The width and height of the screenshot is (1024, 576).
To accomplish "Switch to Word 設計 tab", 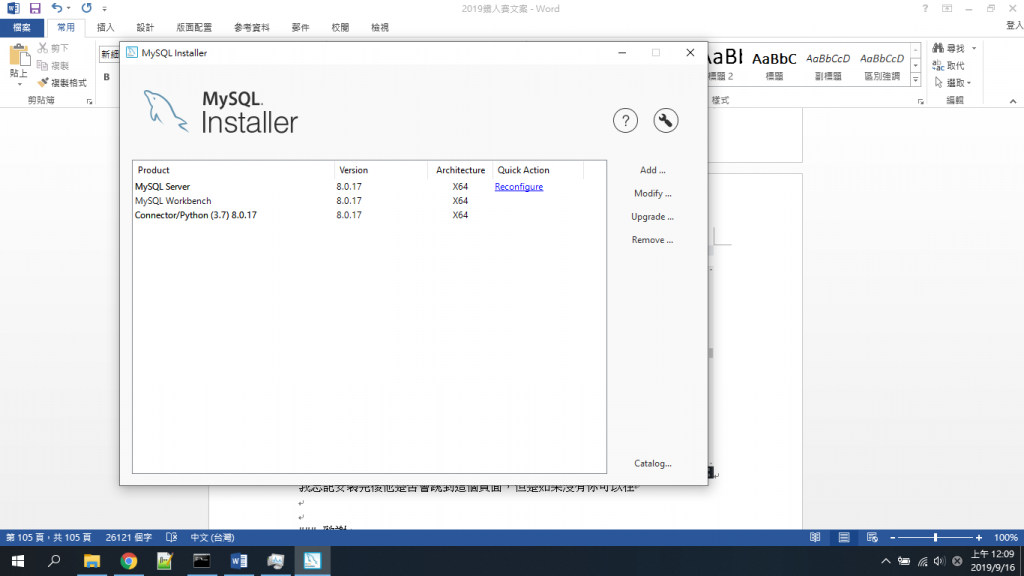I will 145,27.
